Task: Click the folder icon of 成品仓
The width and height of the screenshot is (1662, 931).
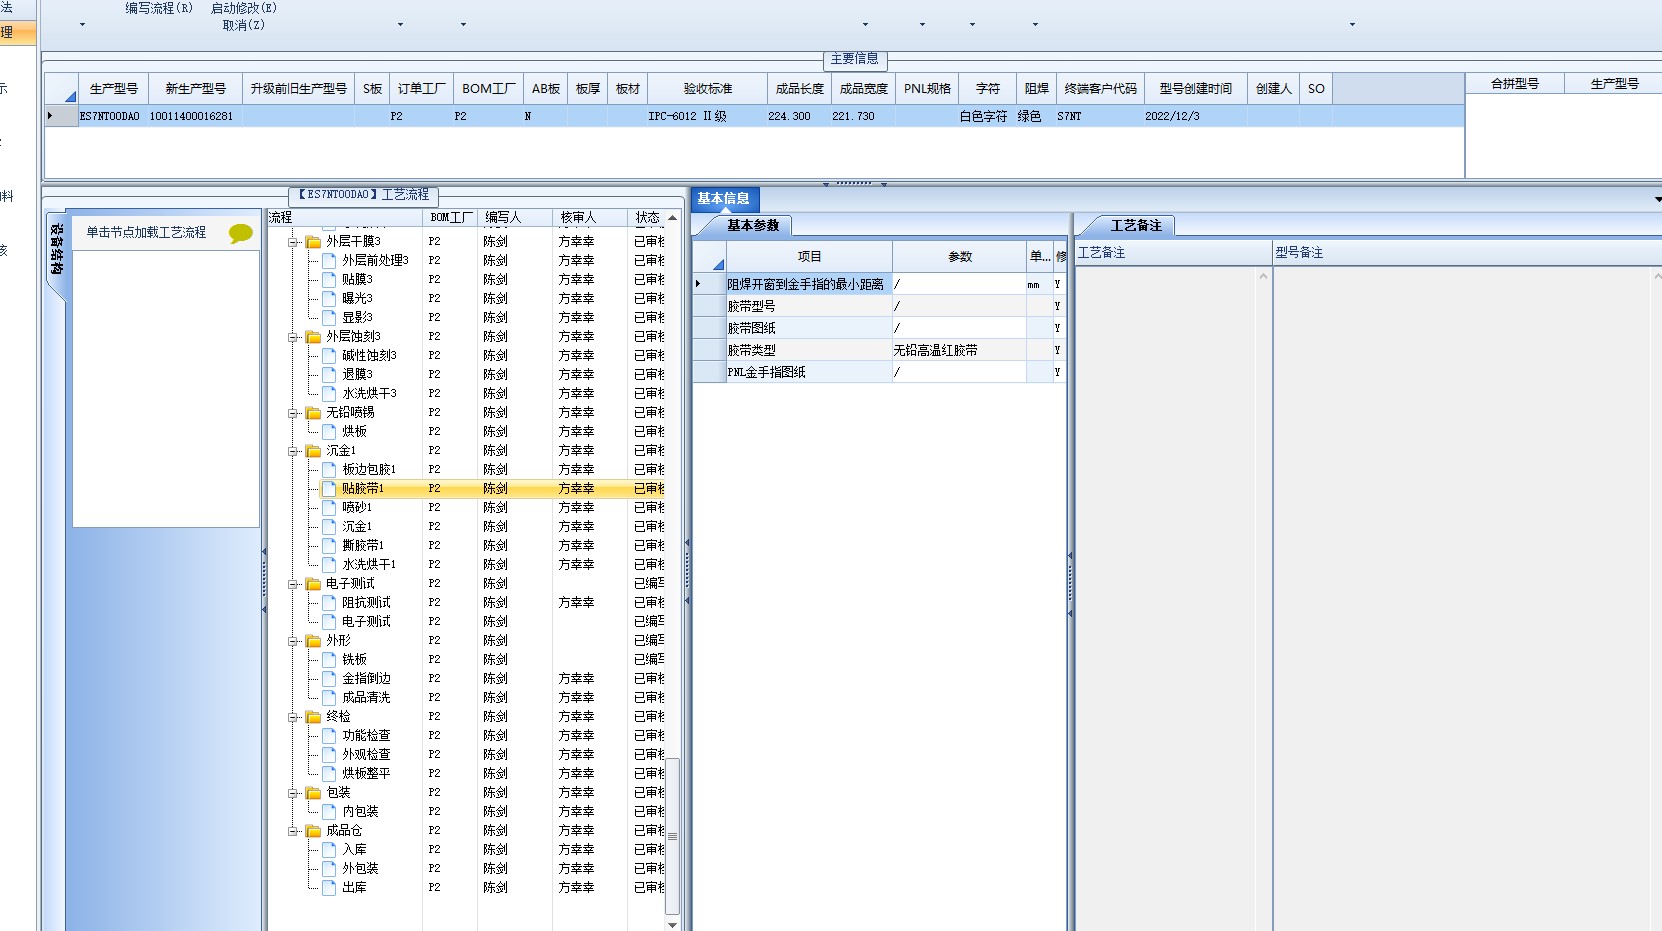Action: pos(313,831)
